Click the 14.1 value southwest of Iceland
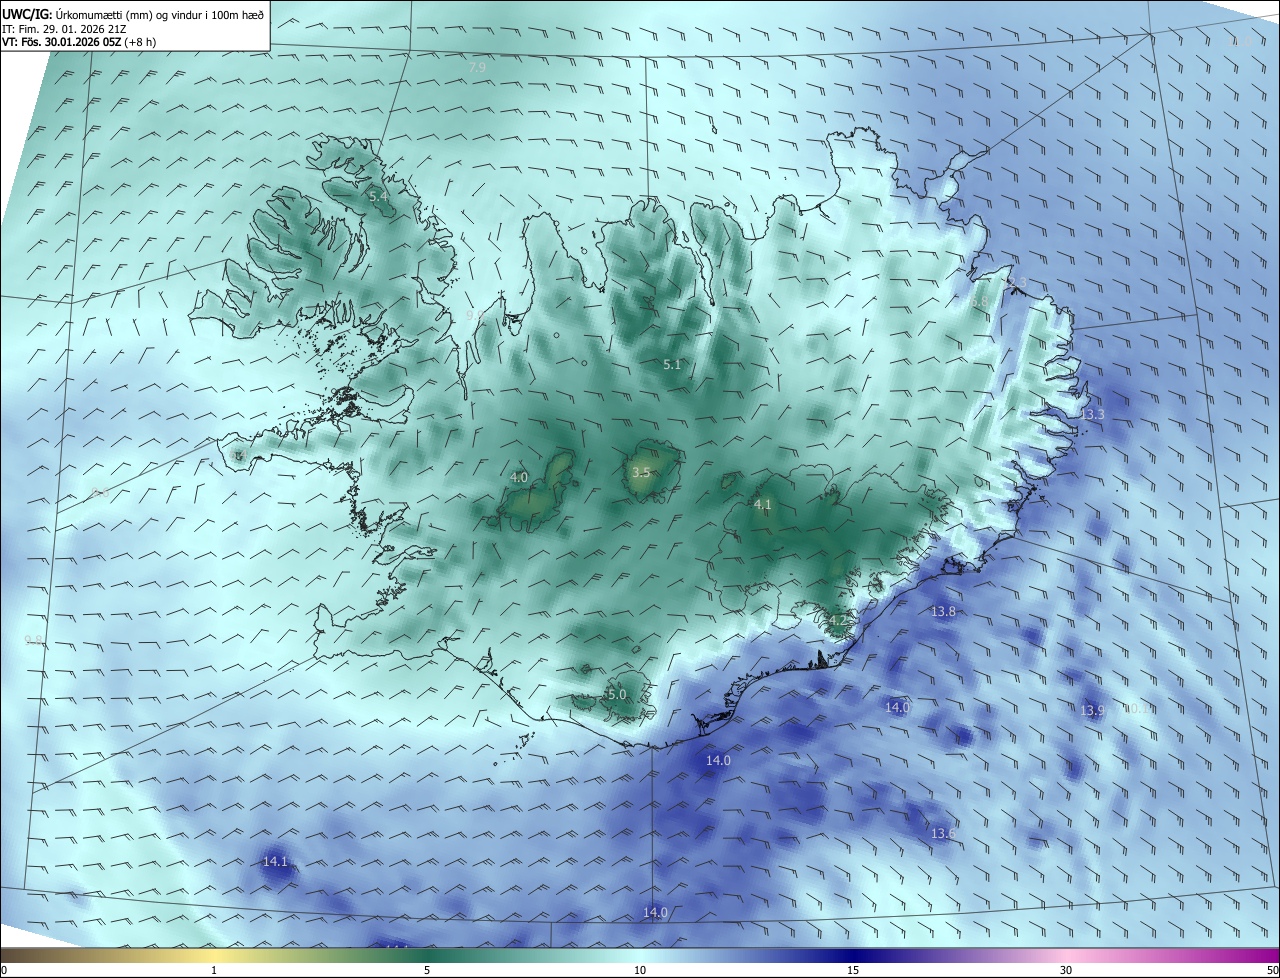 click(275, 861)
